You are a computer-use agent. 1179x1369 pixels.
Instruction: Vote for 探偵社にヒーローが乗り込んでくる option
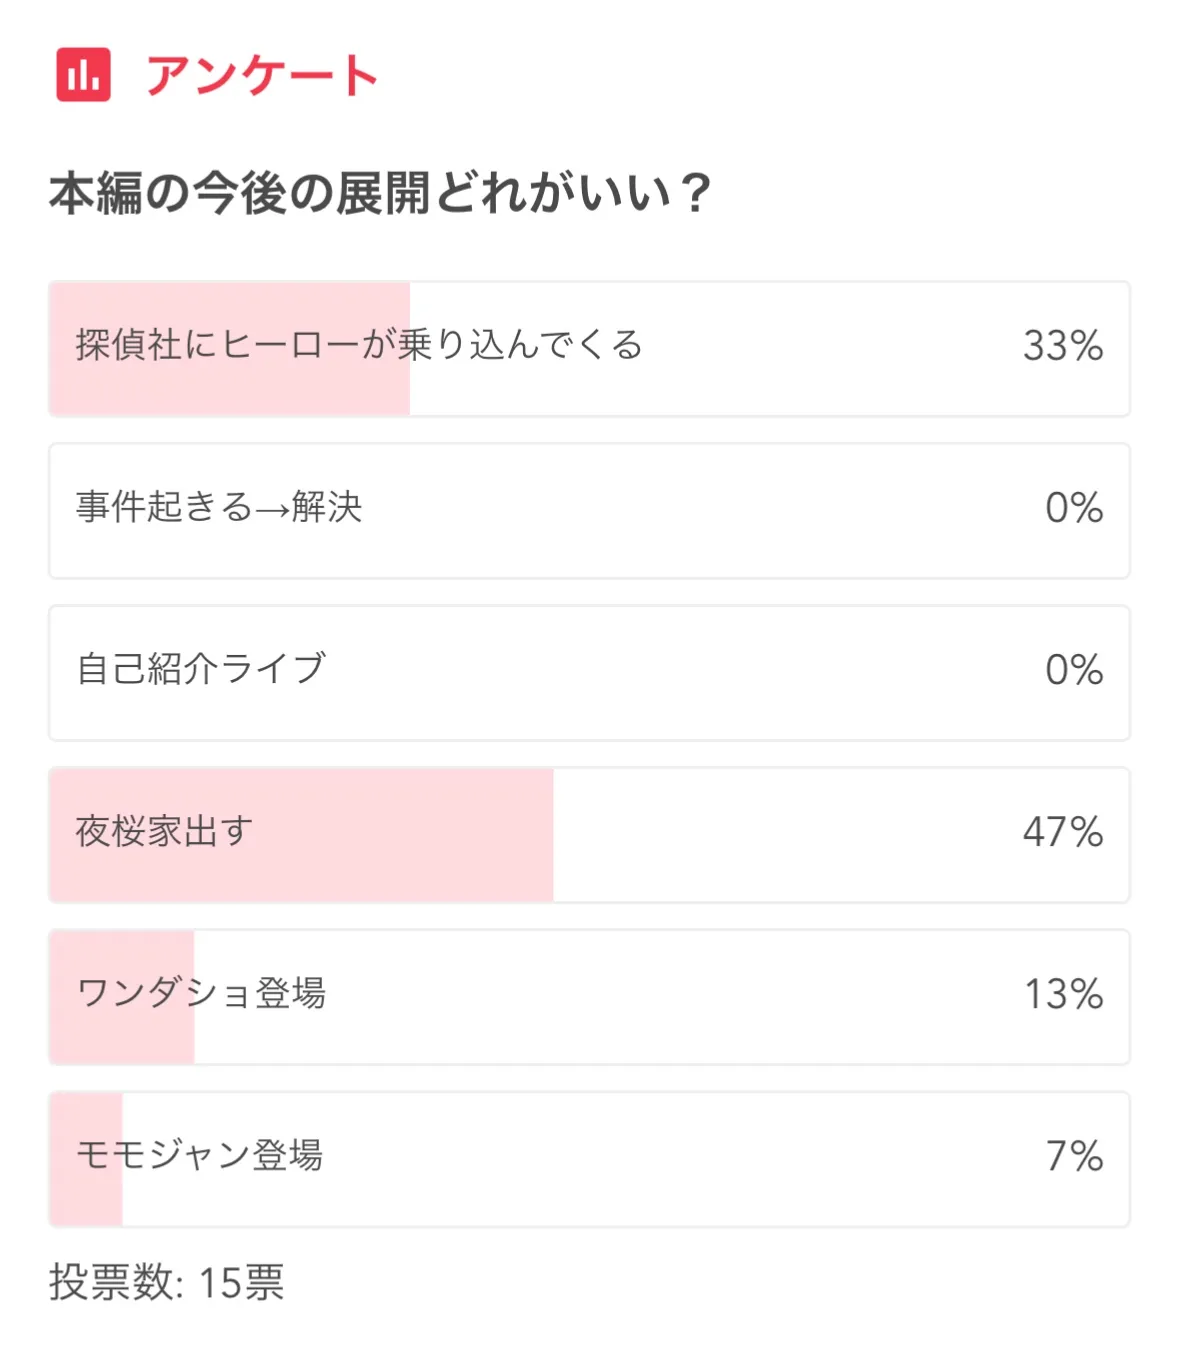359,345
